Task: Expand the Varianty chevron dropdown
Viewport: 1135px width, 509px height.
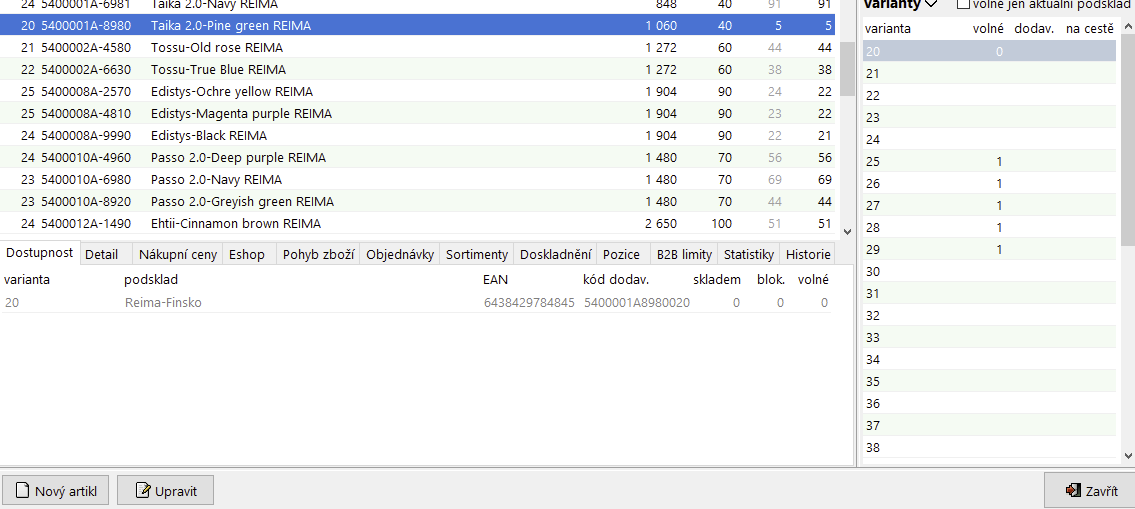Action: click(x=930, y=4)
